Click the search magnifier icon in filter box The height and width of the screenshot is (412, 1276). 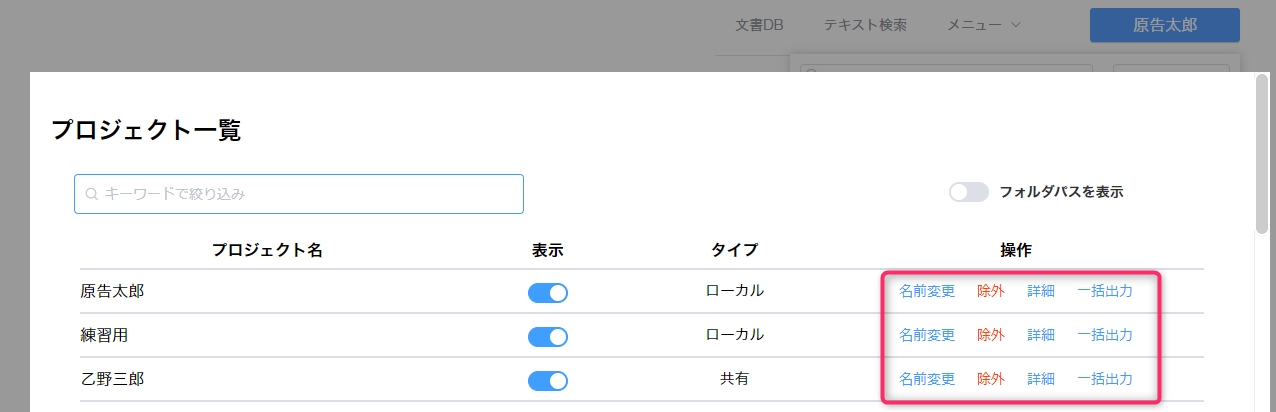pyautogui.click(x=91, y=194)
